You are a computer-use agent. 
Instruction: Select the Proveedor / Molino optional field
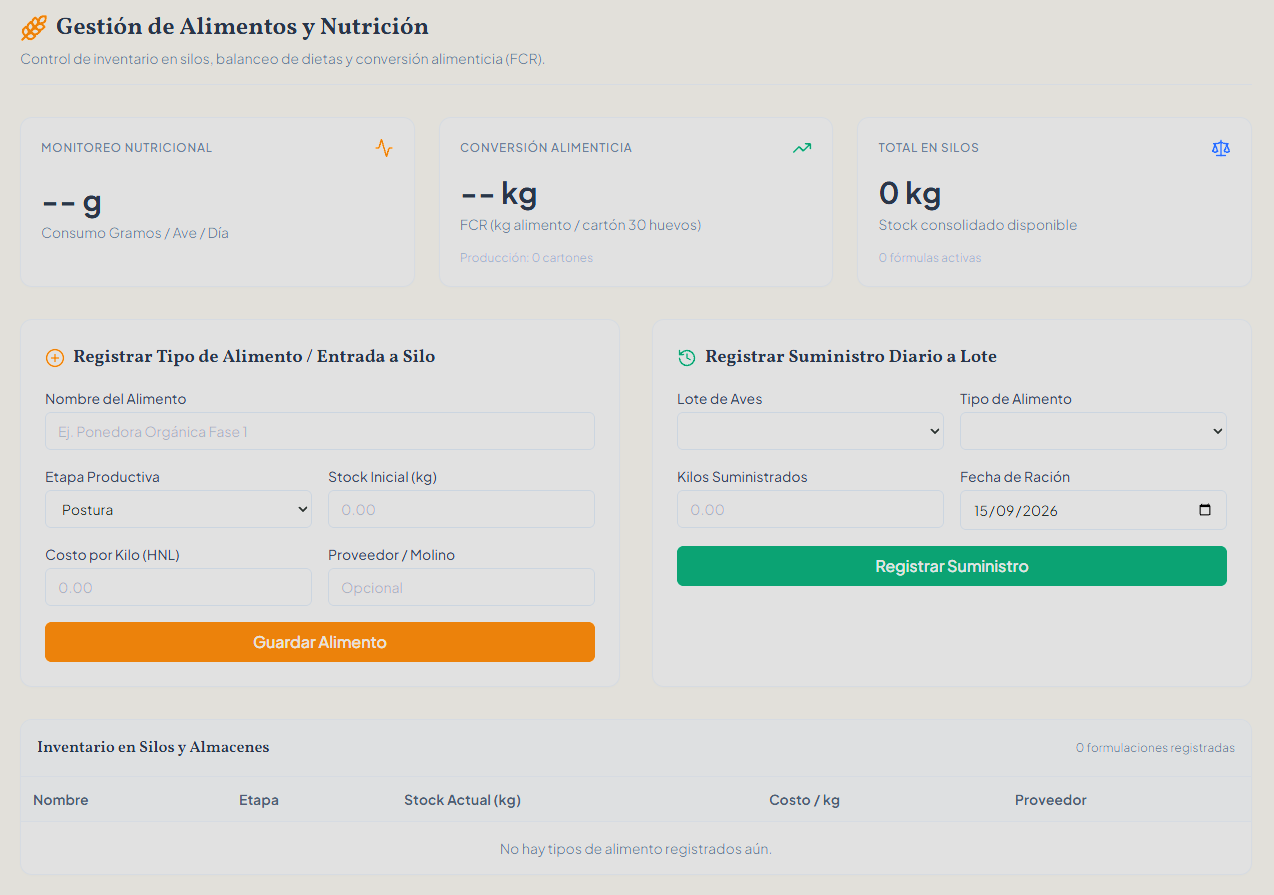tap(461, 587)
